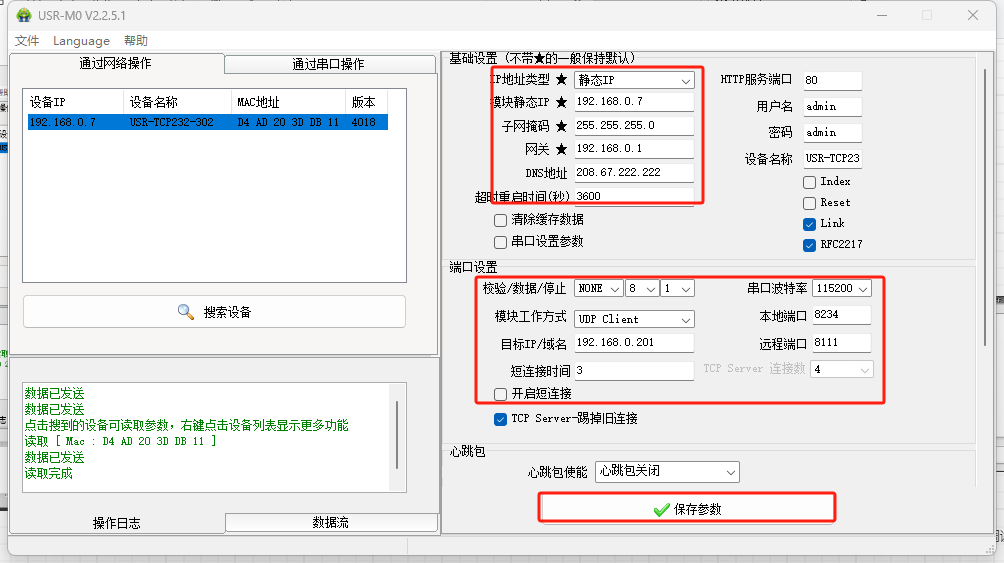
Task: Toggle the 串口设置参数 checkbox
Action: 501,242
